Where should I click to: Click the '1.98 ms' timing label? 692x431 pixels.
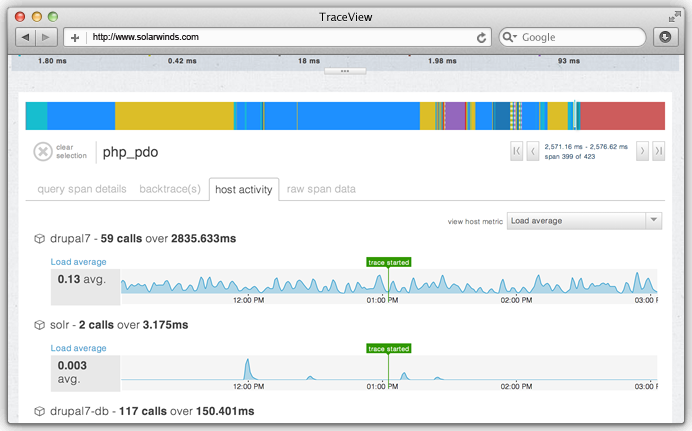click(442, 61)
